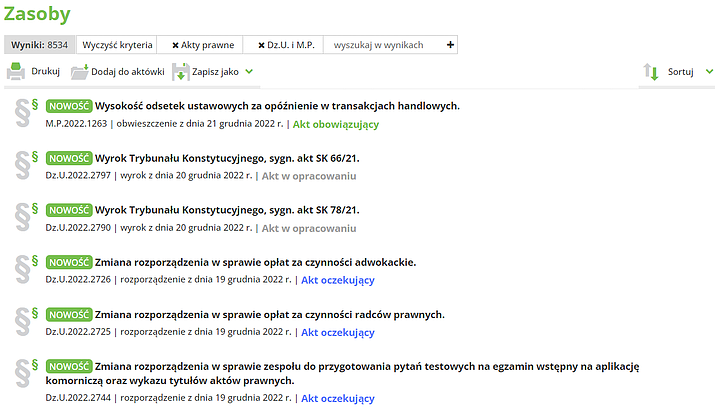Expand the Zapisz jako dropdown arrow

[249, 72]
